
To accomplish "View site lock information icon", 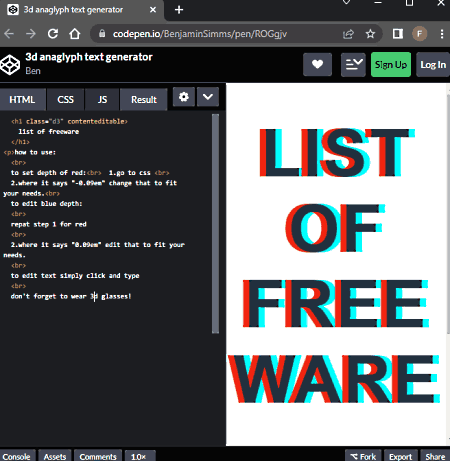I will click(102, 33).
